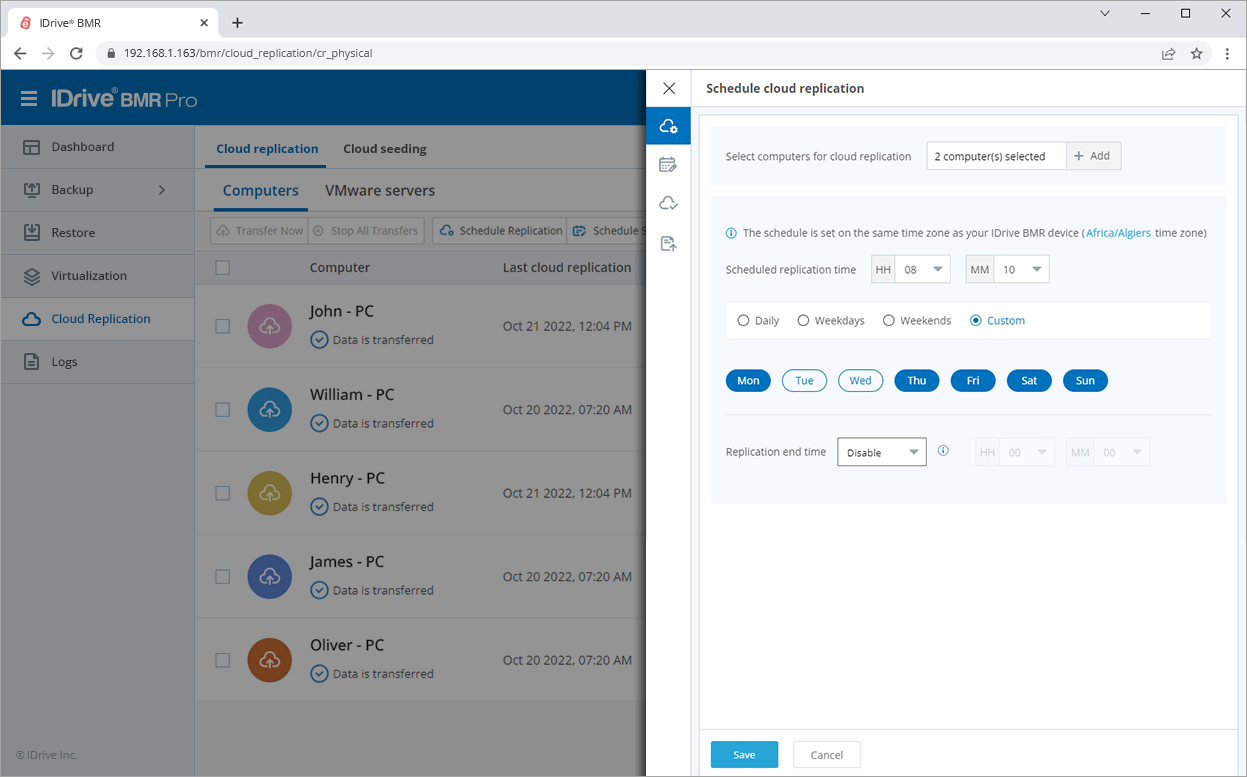Open the VMware servers tab
This screenshot has width=1247, height=777.
tap(380, 190)
